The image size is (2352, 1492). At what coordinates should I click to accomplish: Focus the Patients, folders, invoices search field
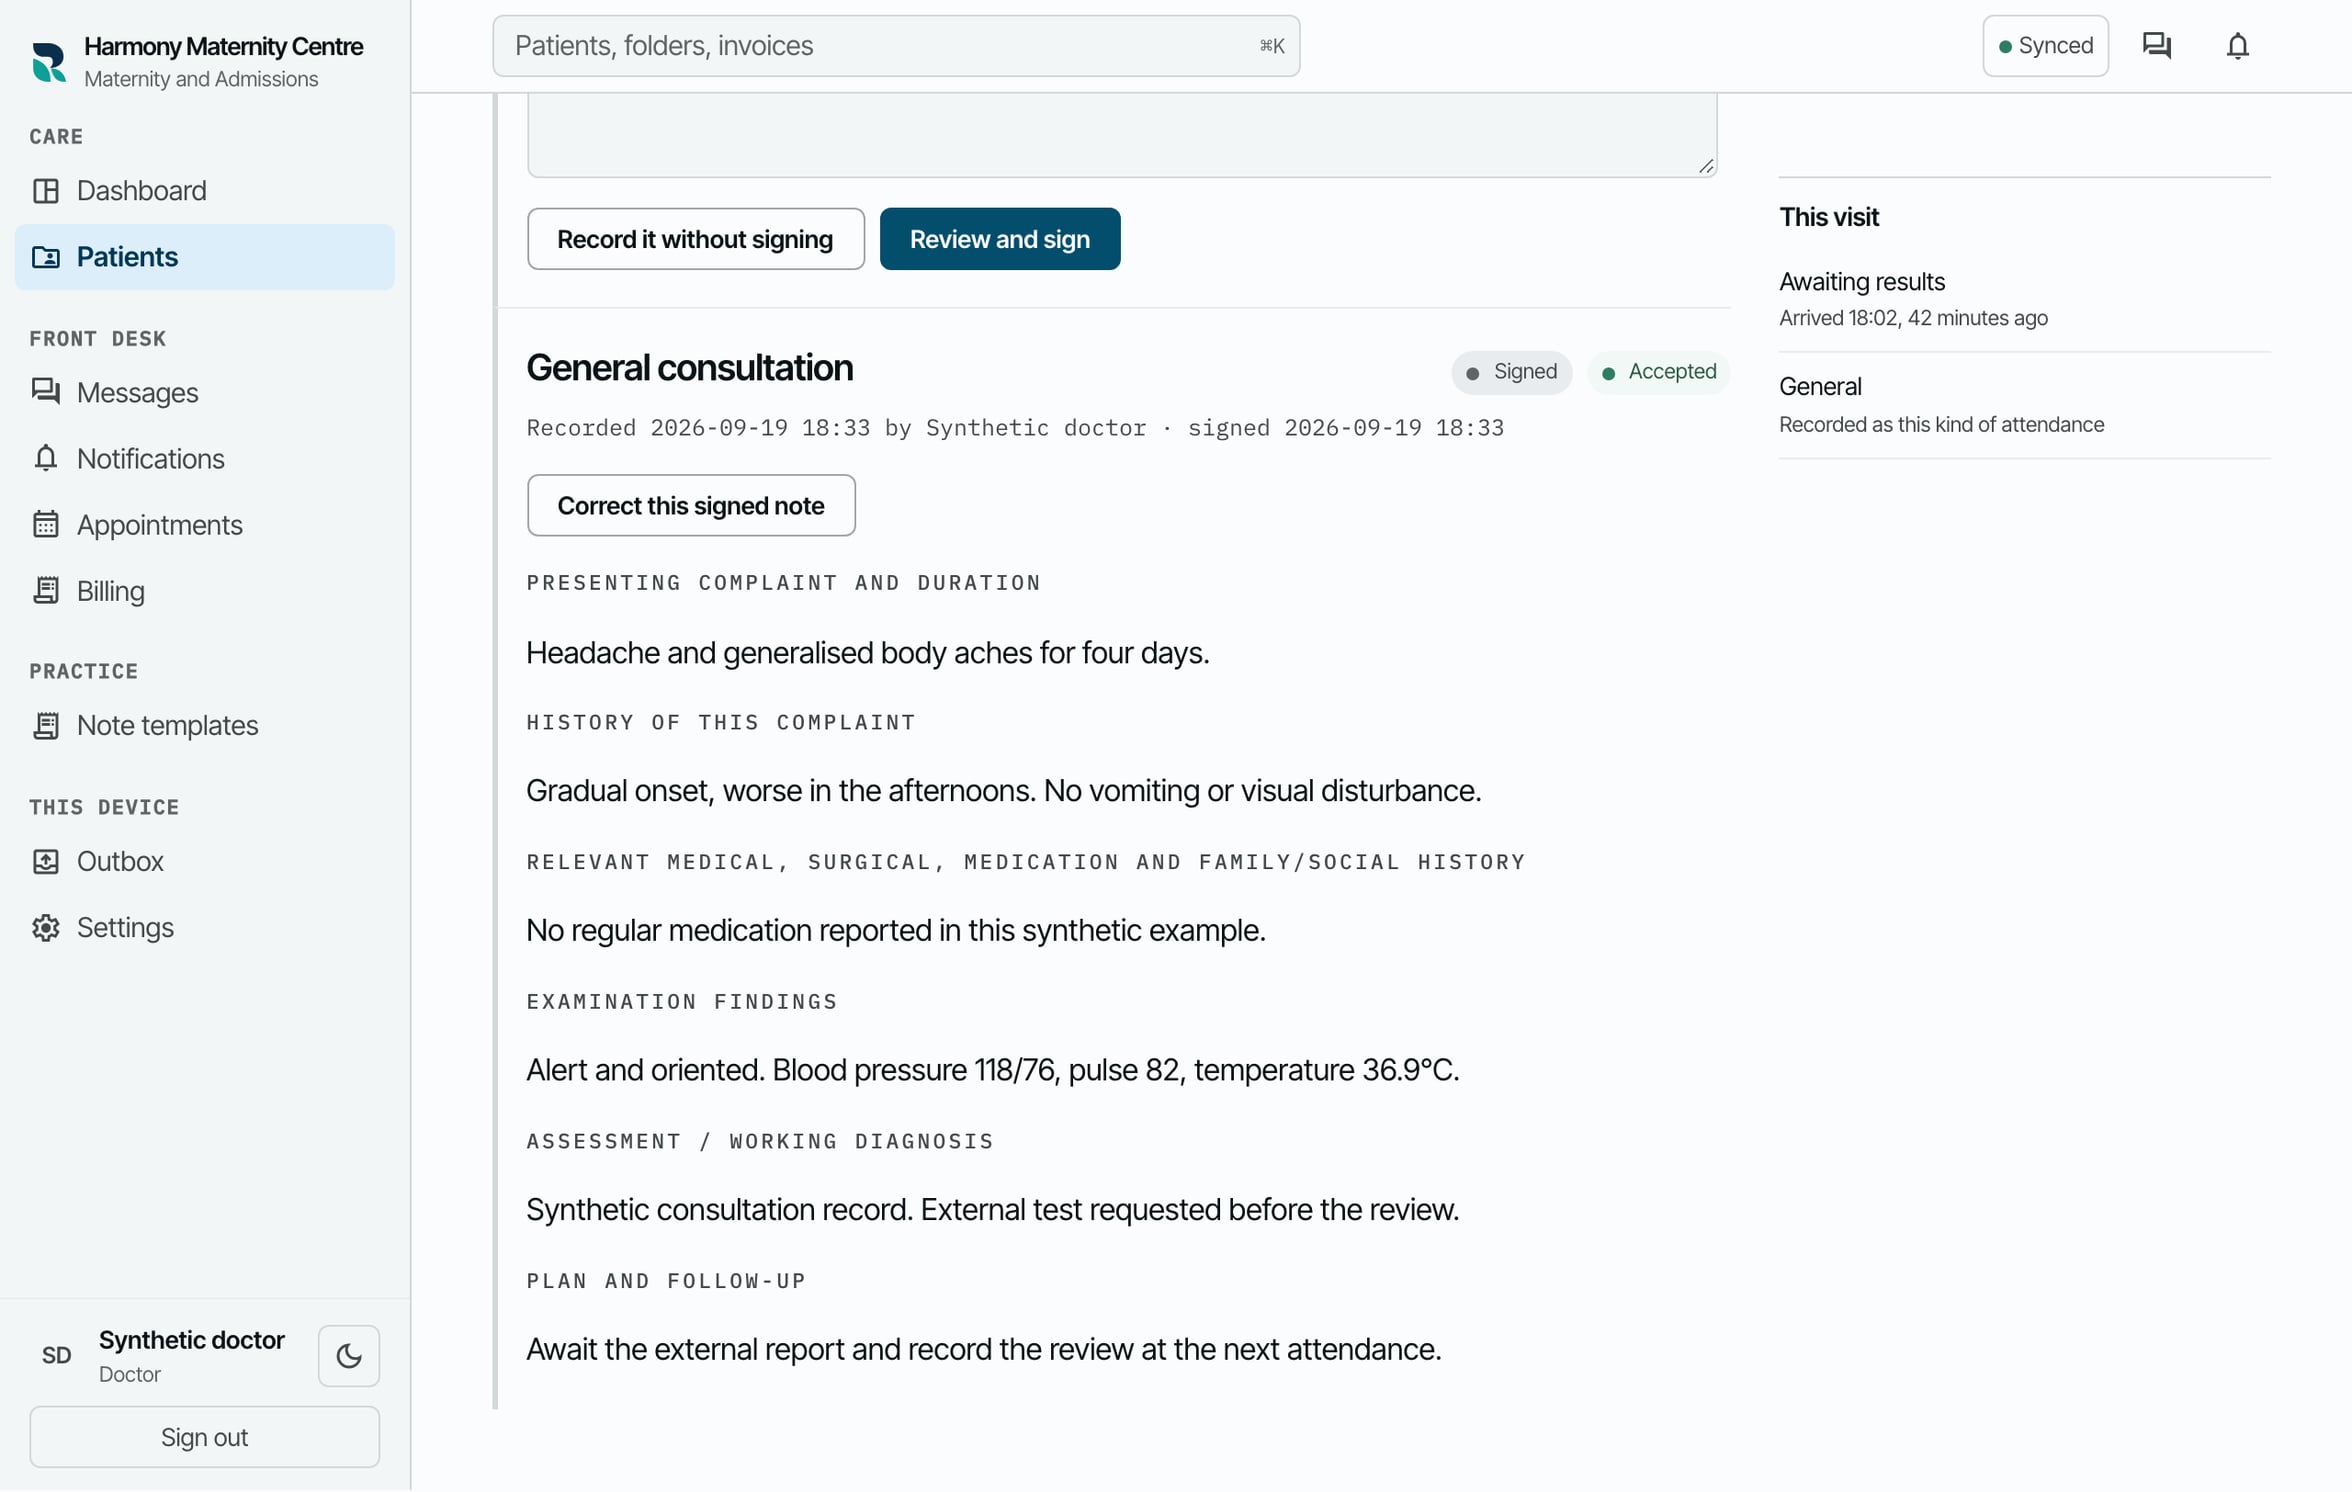(x=896, y=46)
